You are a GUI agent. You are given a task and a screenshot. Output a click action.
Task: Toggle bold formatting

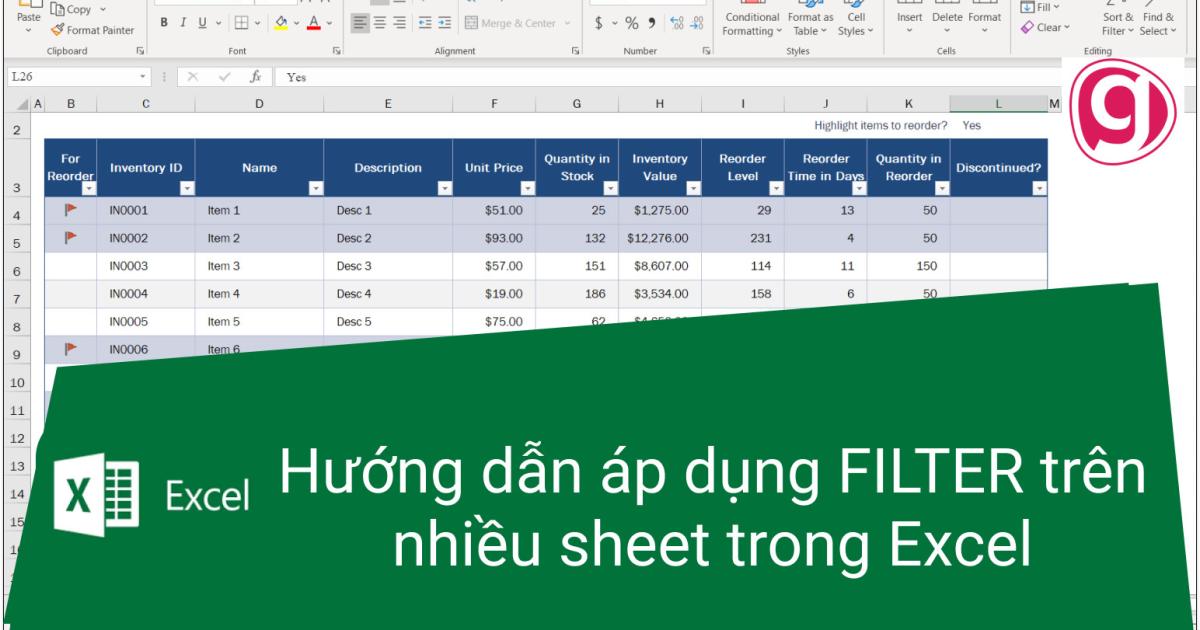point(162,22)
